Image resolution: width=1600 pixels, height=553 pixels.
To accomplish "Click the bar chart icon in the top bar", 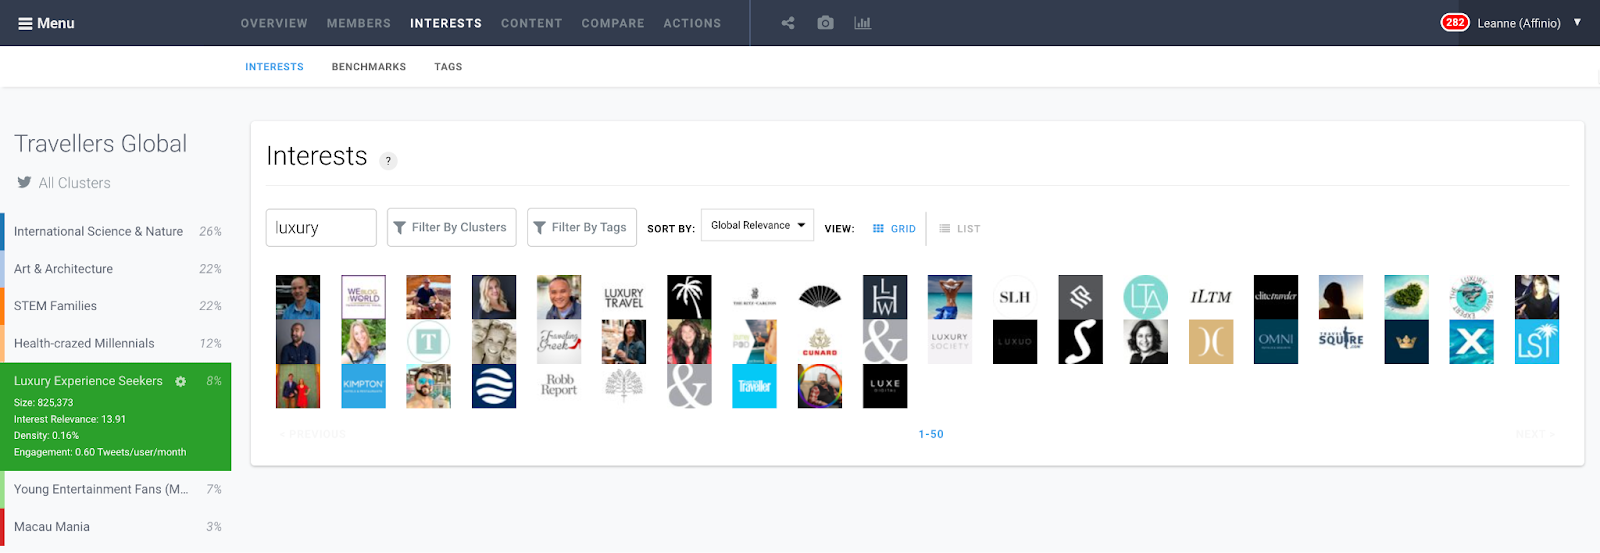I will coord(862,23).
